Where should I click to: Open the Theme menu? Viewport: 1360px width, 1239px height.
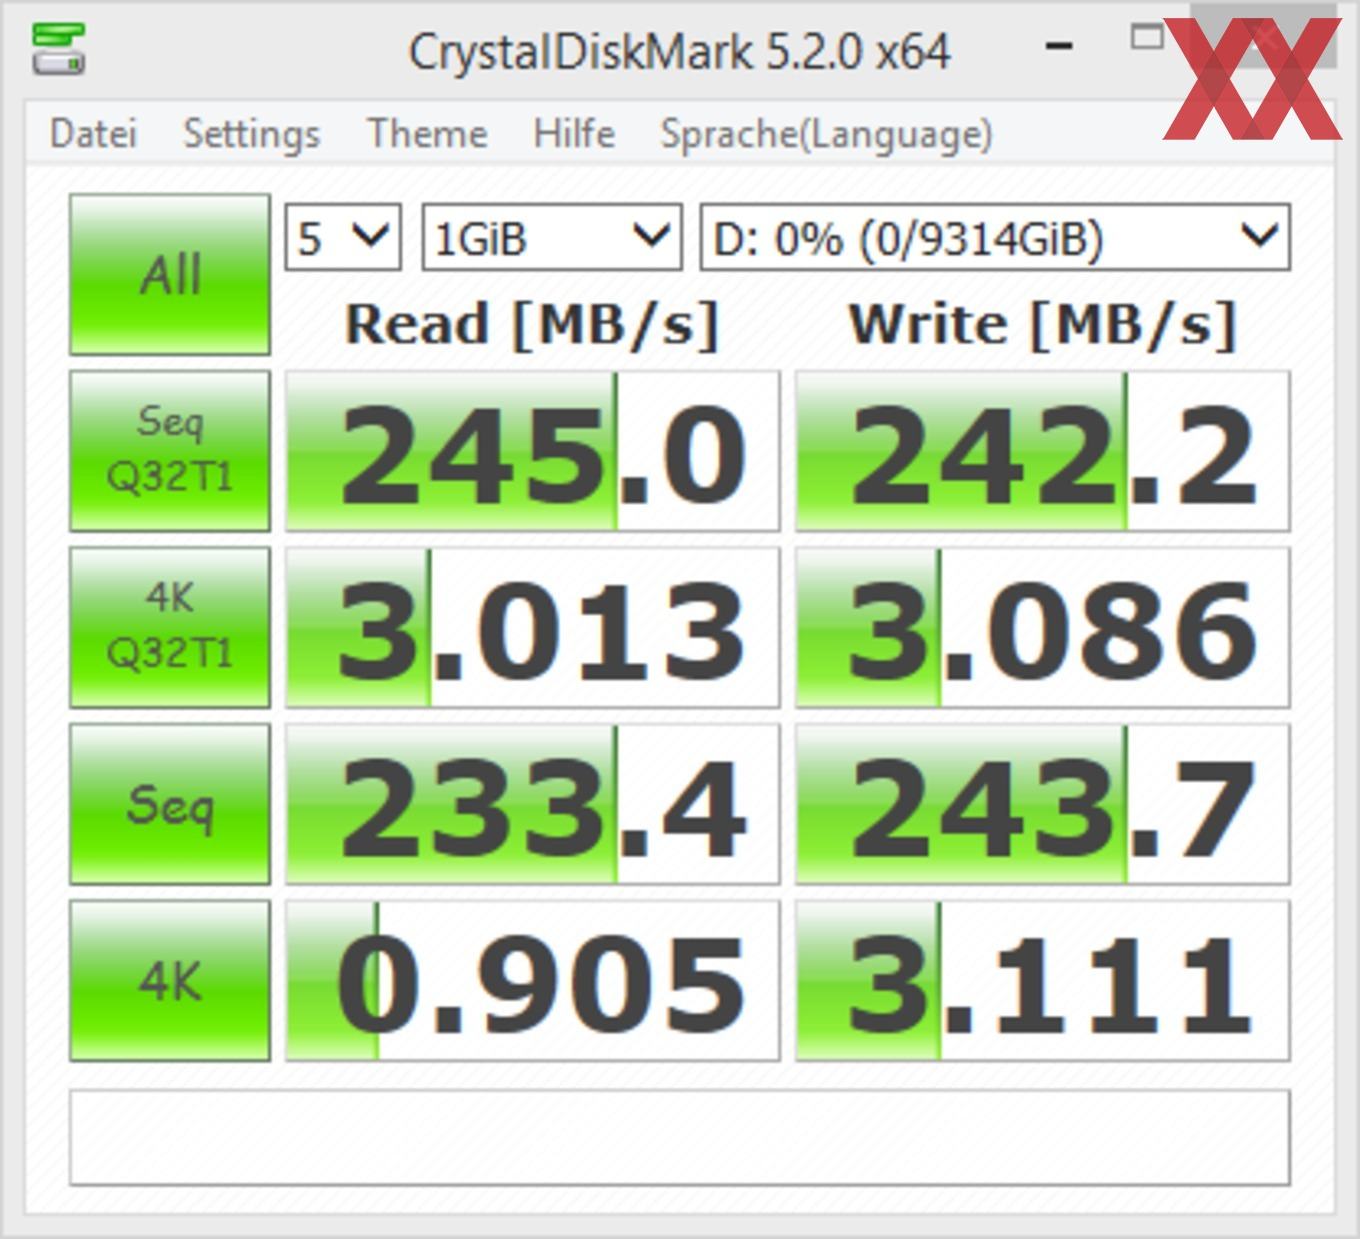tap(427, 133)
